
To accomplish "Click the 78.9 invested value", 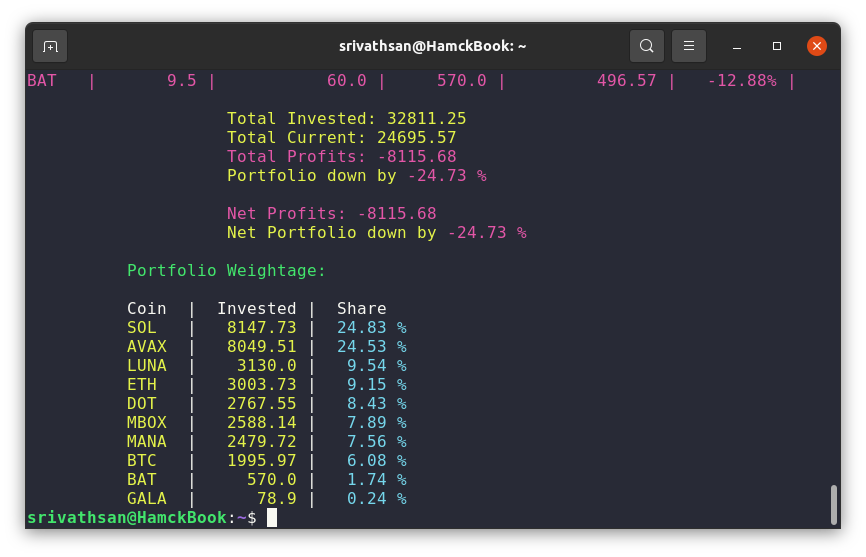I will point(276,498).
